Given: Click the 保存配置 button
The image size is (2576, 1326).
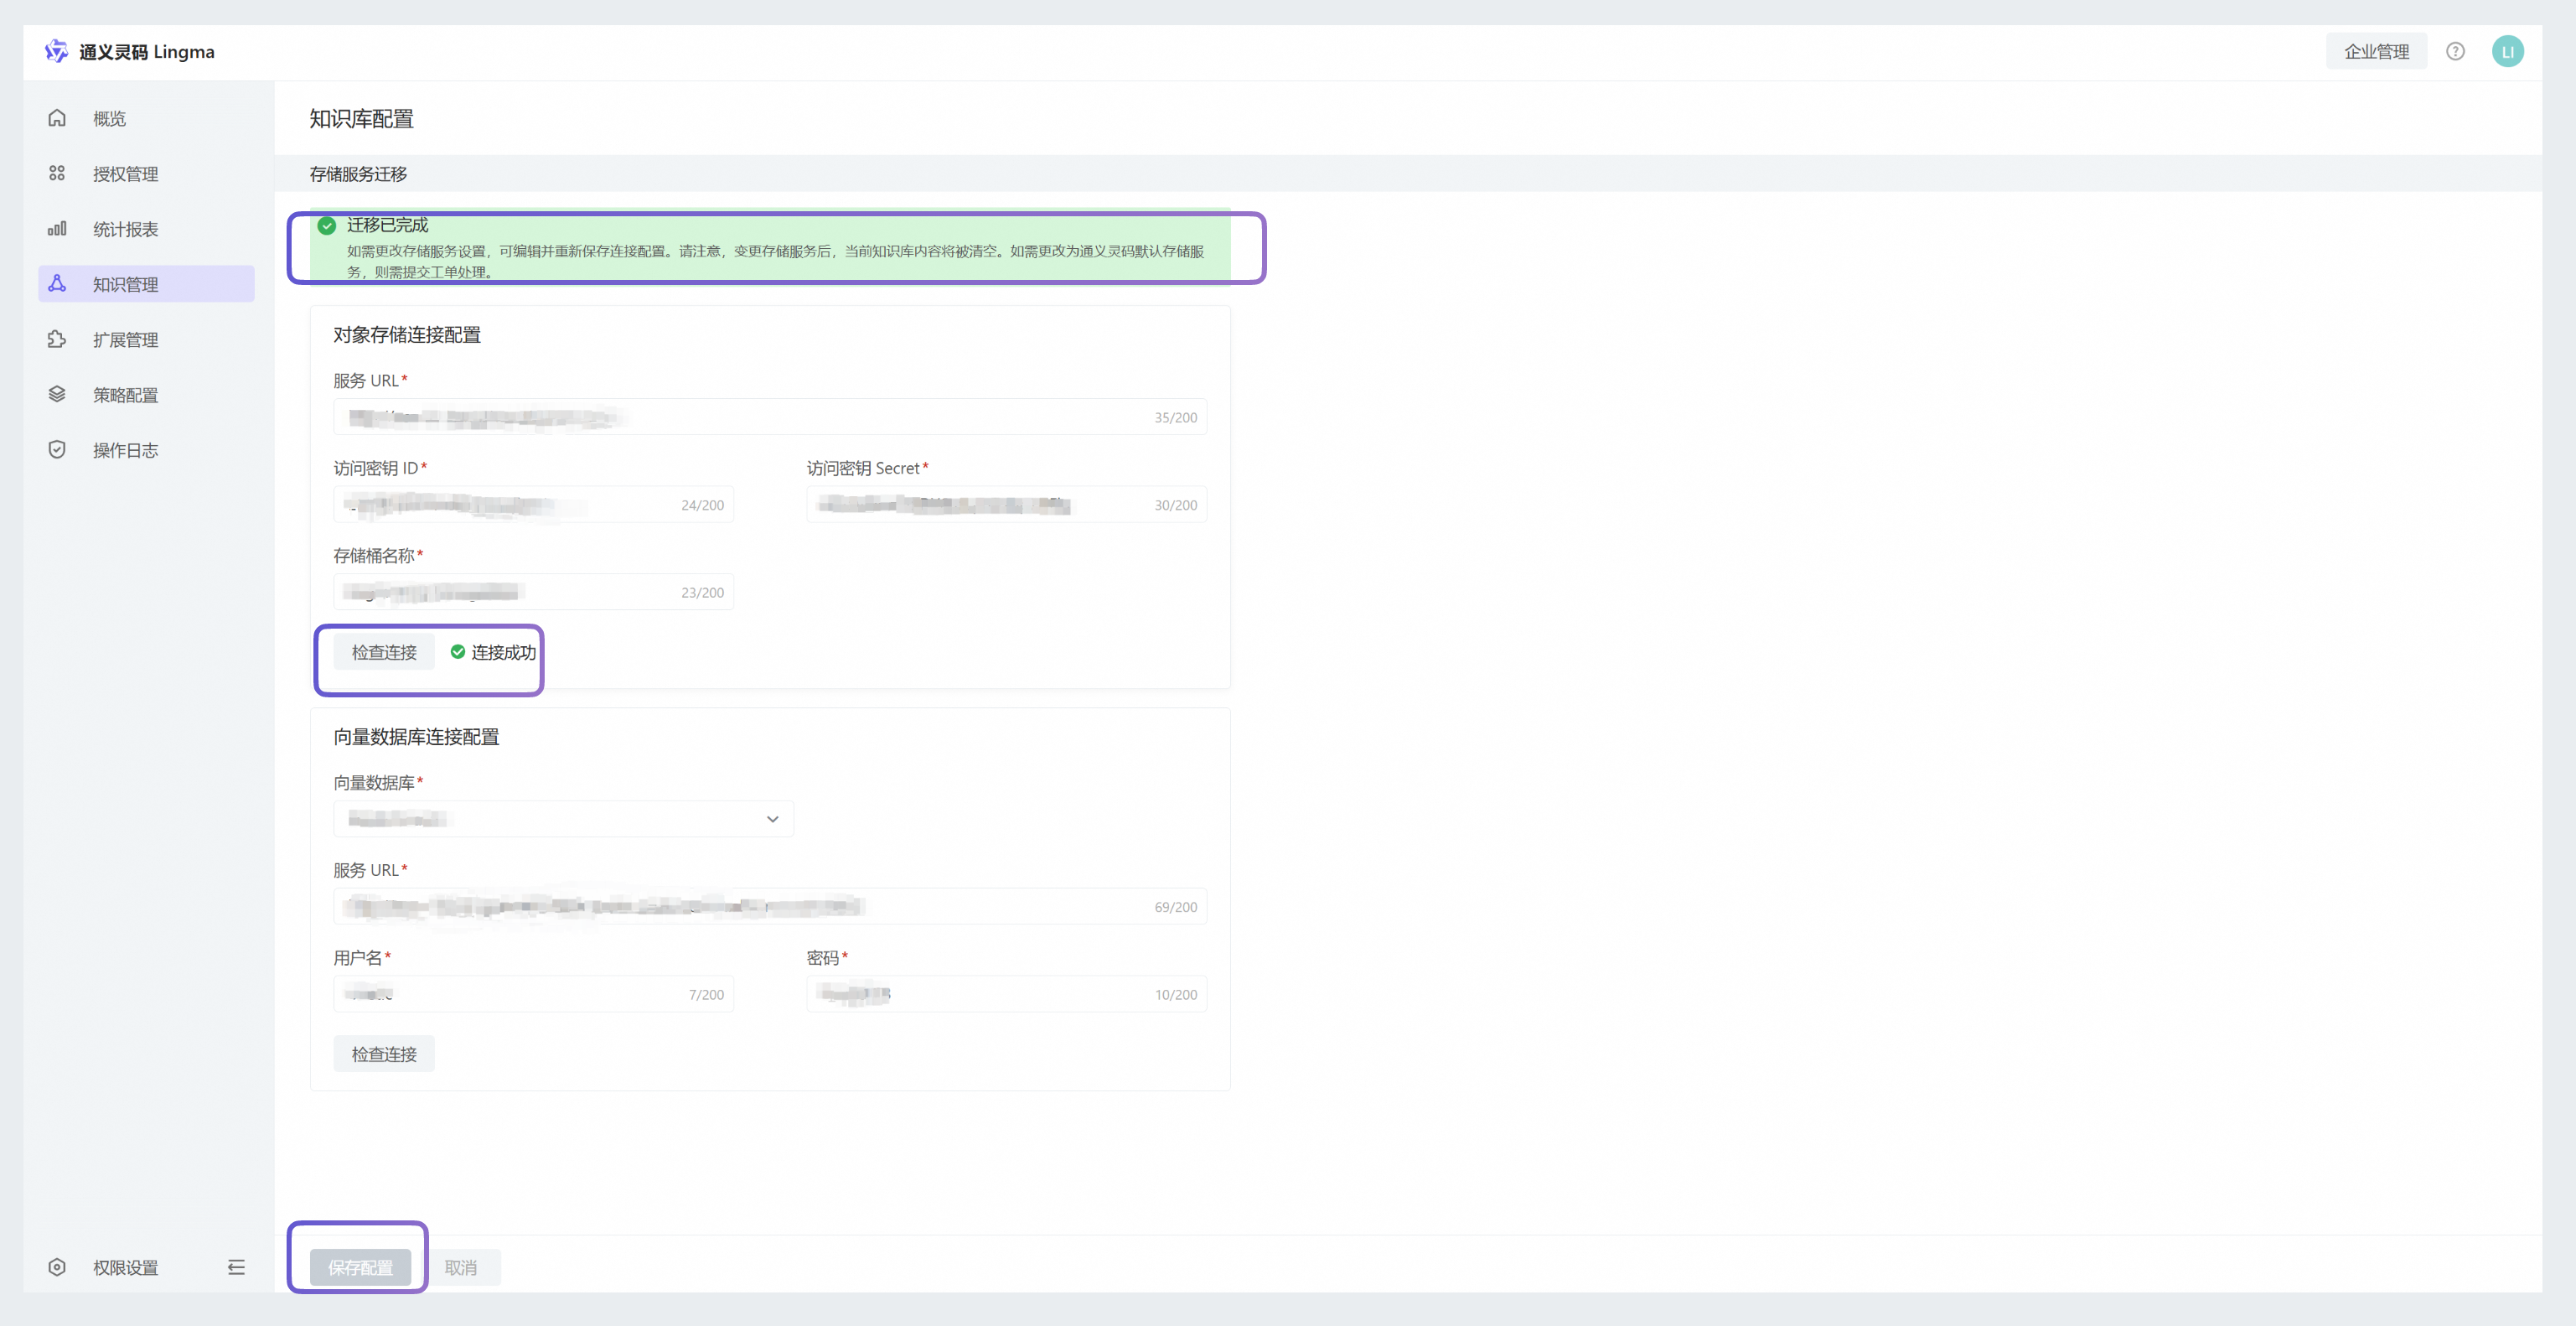Looking at the screenshot, I should (360, 1267).
